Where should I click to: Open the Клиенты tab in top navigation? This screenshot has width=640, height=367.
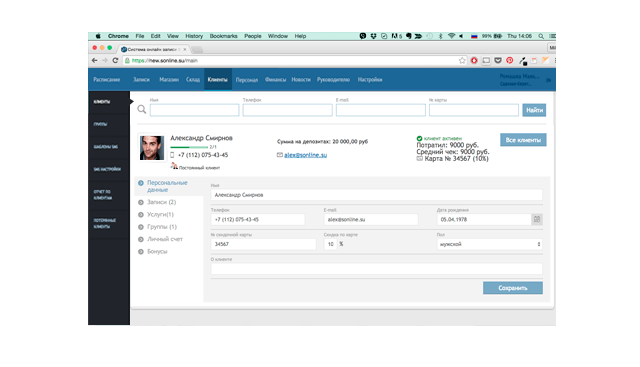click(x=218, y=80)
